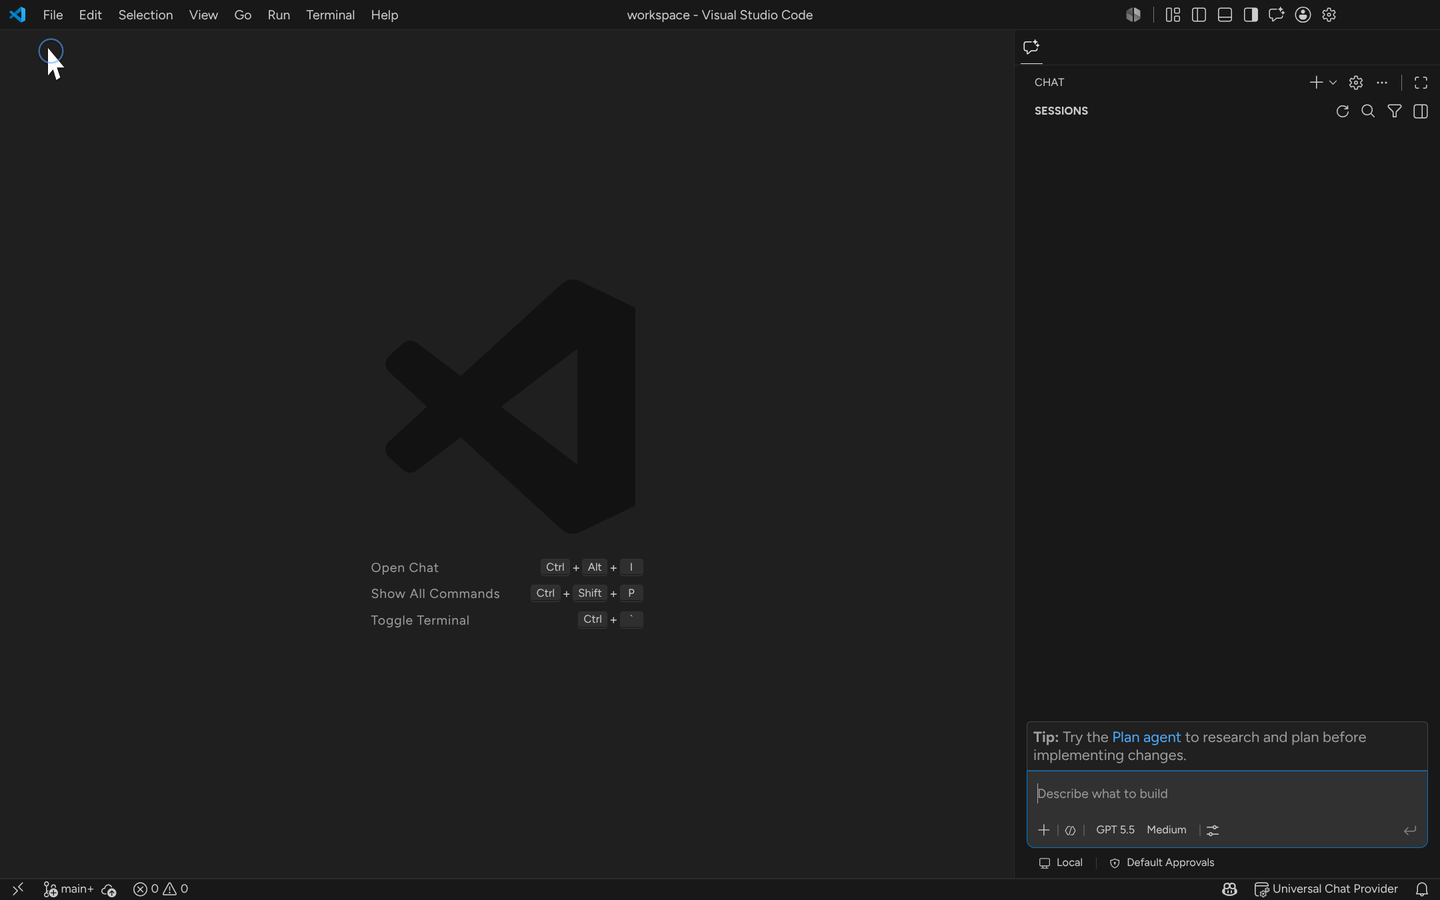Click the main+ branch indicator
The image size is (1440, 900).
tap(68, 889)
